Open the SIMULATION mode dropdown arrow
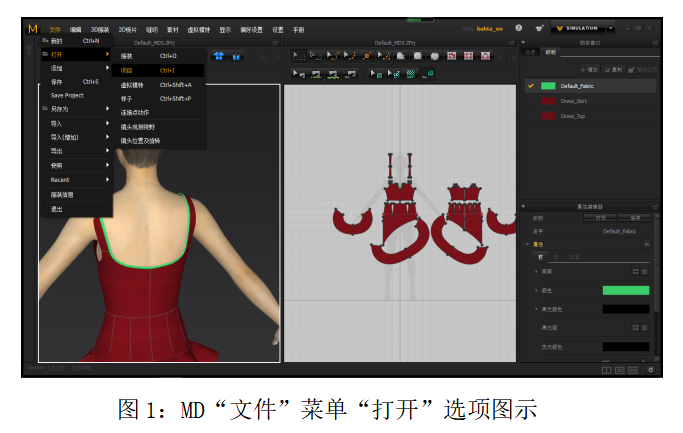The image size is (683, 433). 610,29
